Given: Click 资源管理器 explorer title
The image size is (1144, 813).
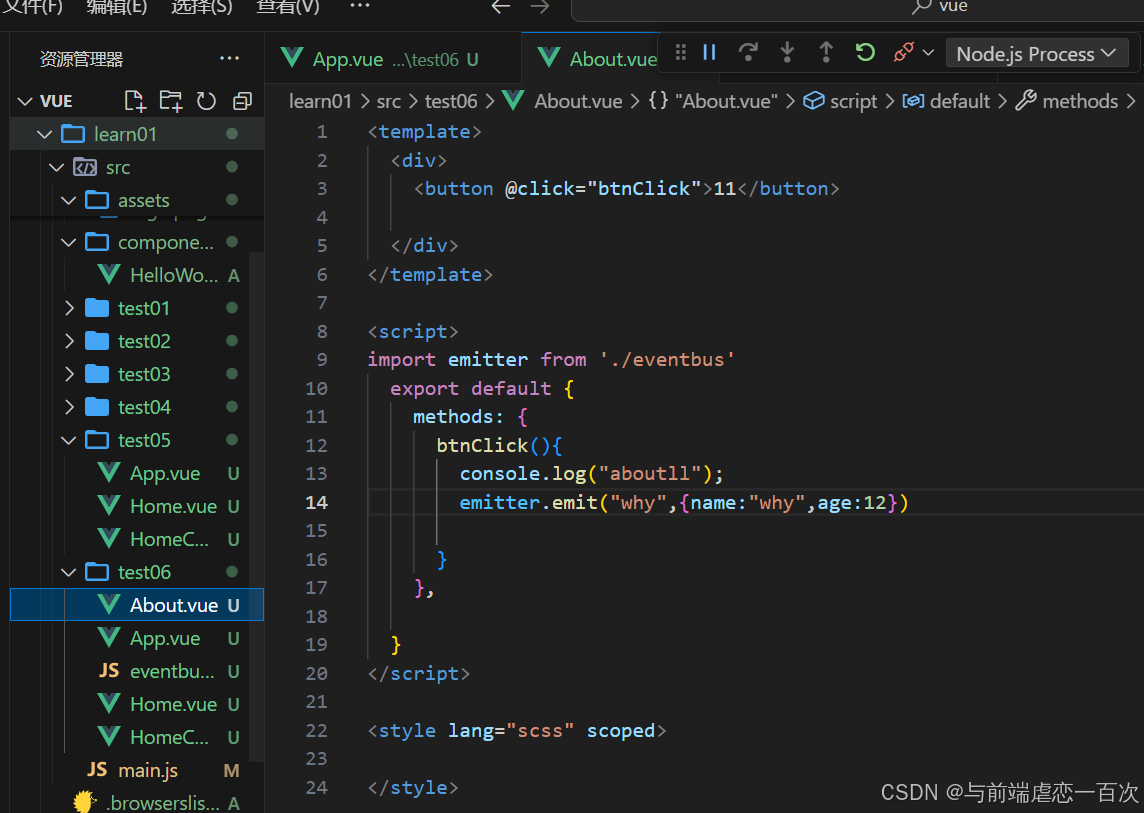Looking at the screenshot, I should click(x=81, y=59).
